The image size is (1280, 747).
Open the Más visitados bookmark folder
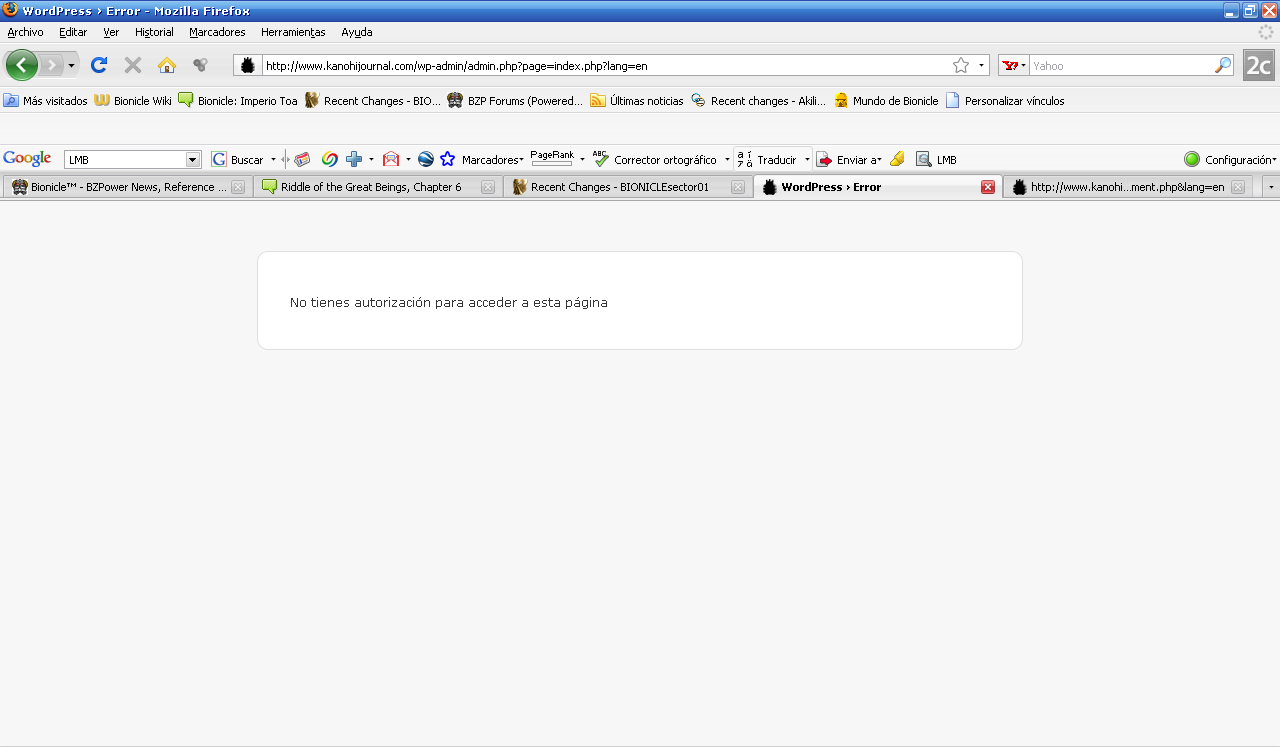click(46, 100)
